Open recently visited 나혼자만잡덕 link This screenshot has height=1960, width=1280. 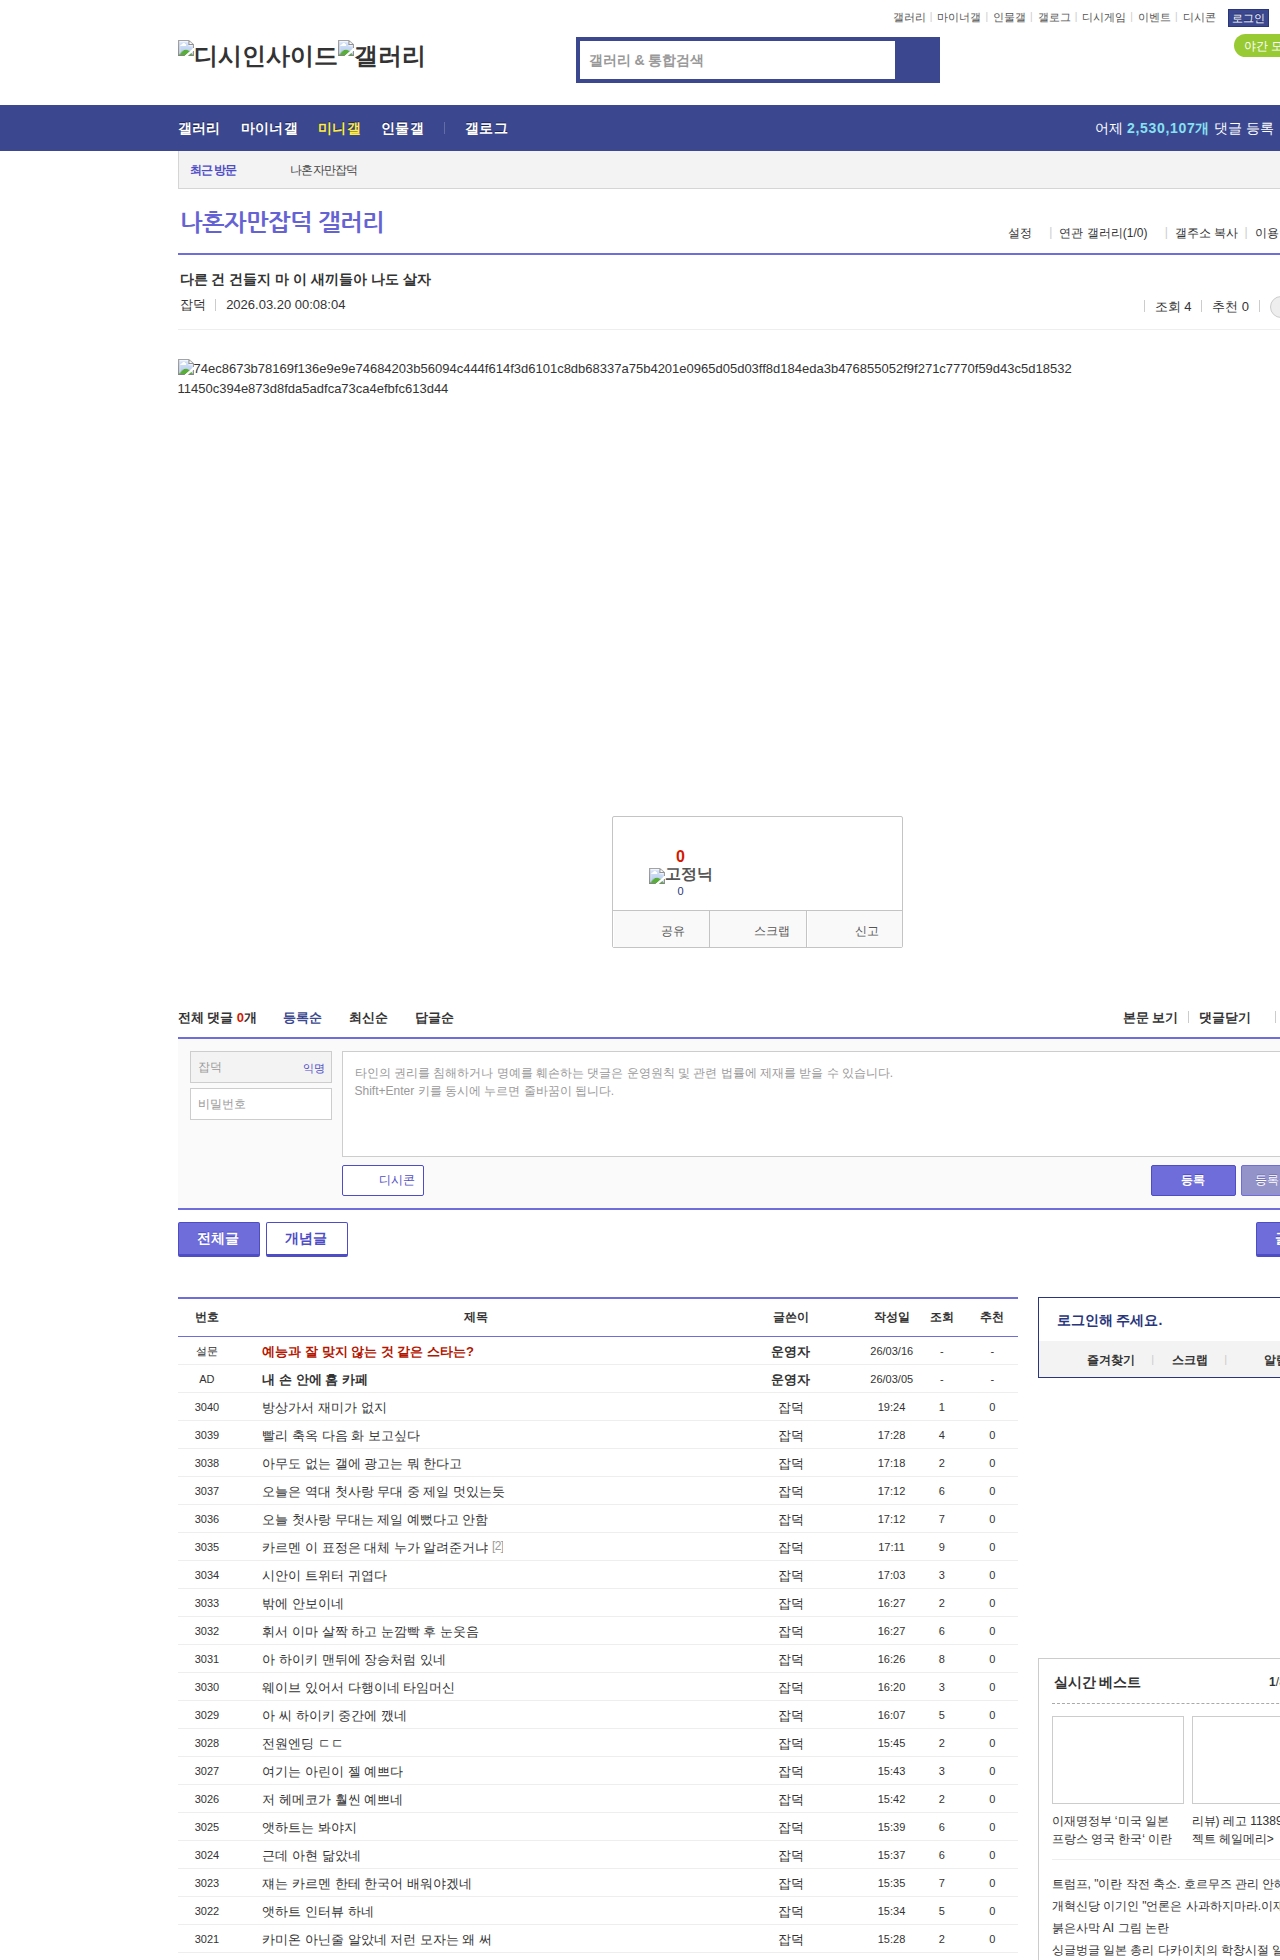tap(324, 170)
